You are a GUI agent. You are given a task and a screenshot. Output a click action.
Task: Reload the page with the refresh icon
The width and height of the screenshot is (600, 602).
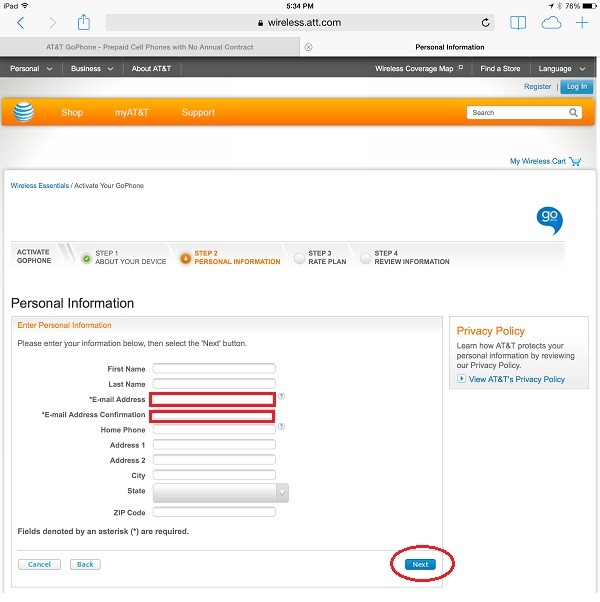[x=485, y=23]
